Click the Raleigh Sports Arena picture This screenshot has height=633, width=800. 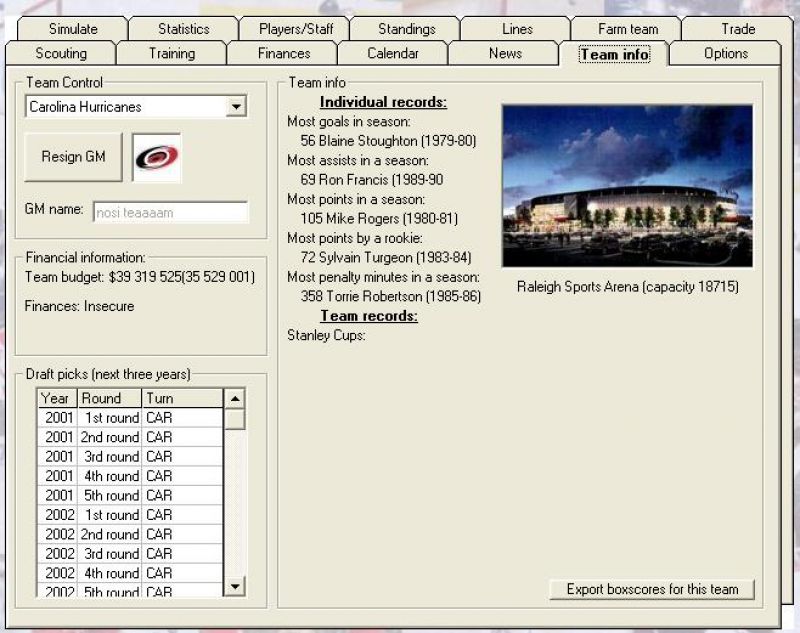pos(627,186)
